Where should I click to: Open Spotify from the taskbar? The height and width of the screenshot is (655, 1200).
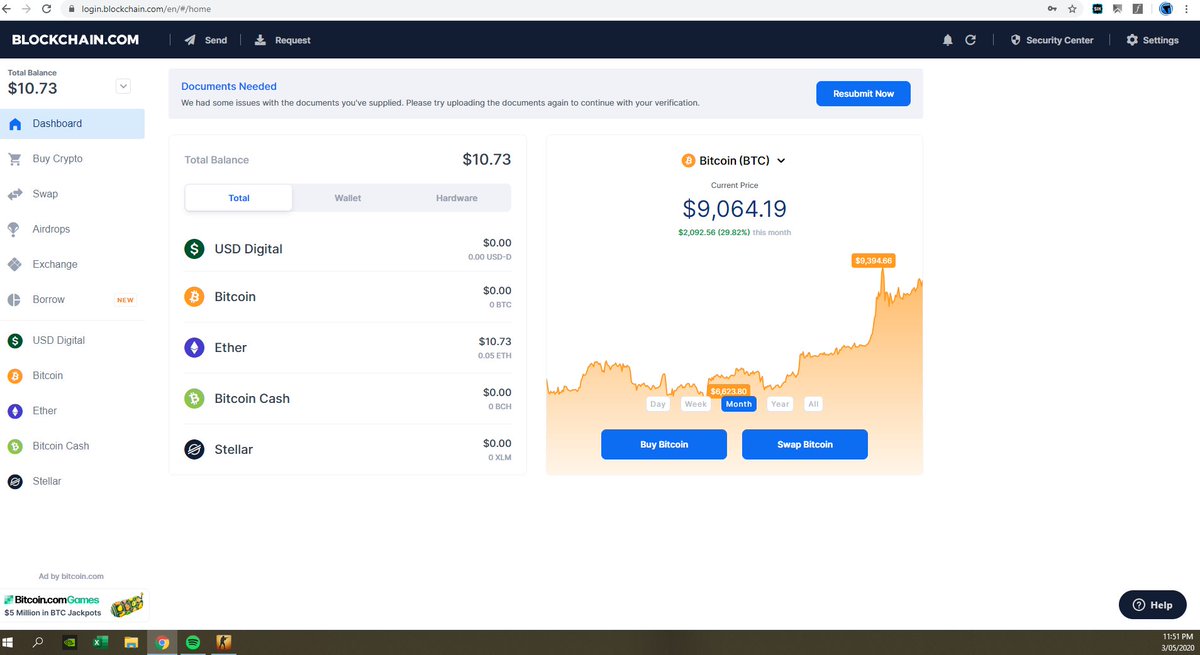click(193, 643)
